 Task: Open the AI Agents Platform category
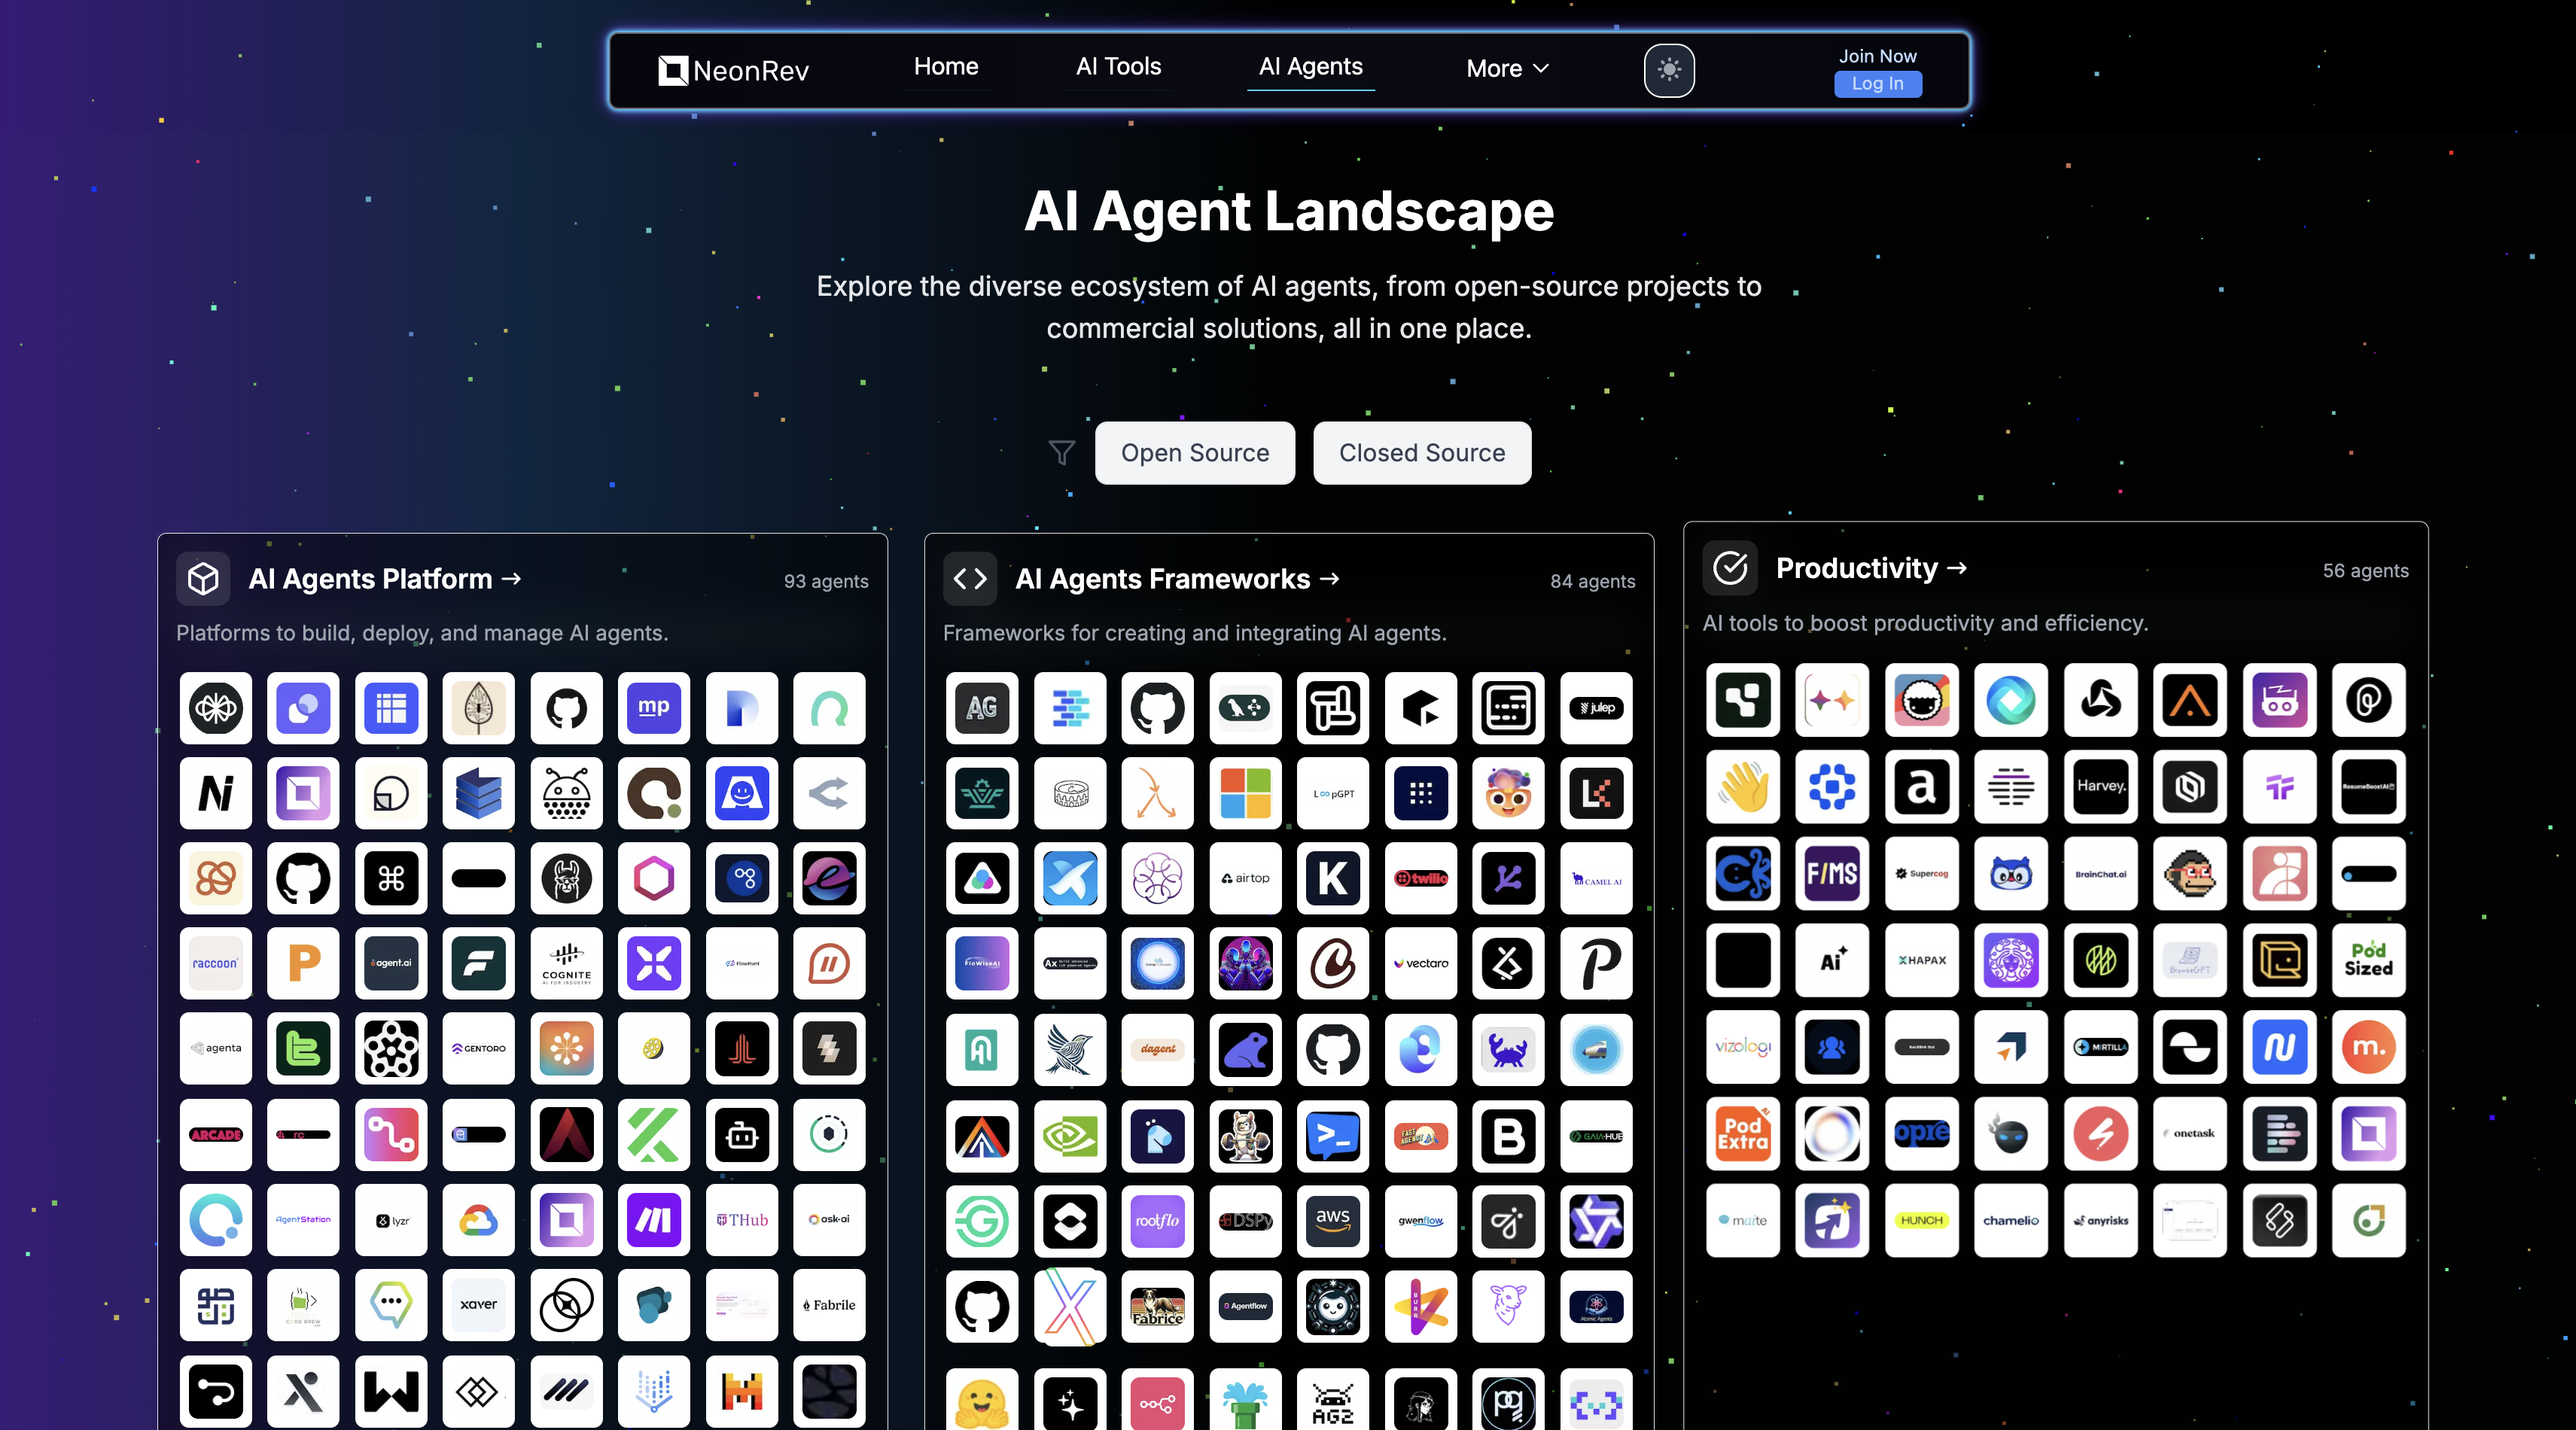[x=385, y=579]
